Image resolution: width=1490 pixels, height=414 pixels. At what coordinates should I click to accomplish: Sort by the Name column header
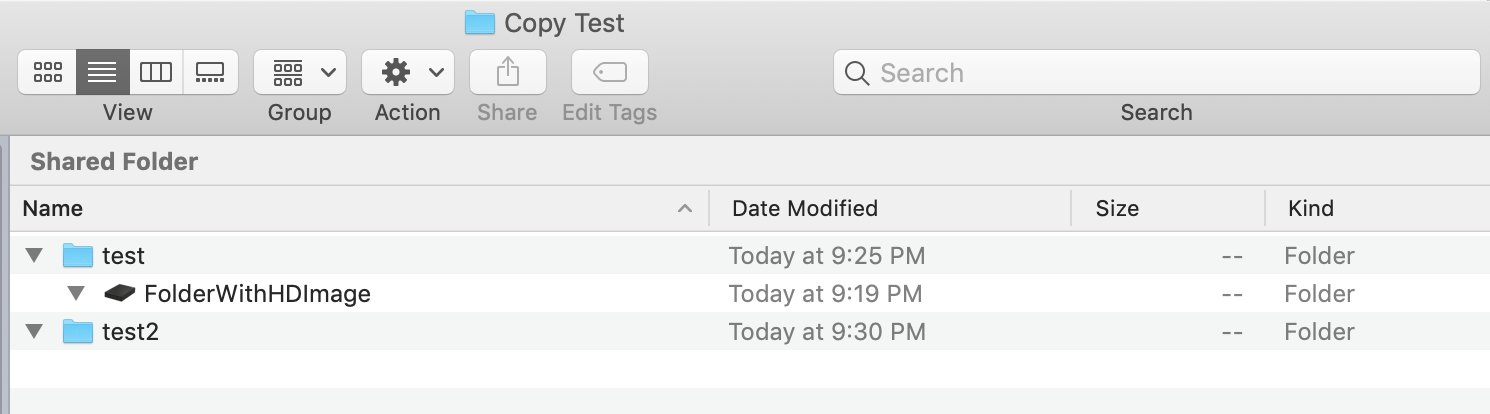tap(359, 208)
